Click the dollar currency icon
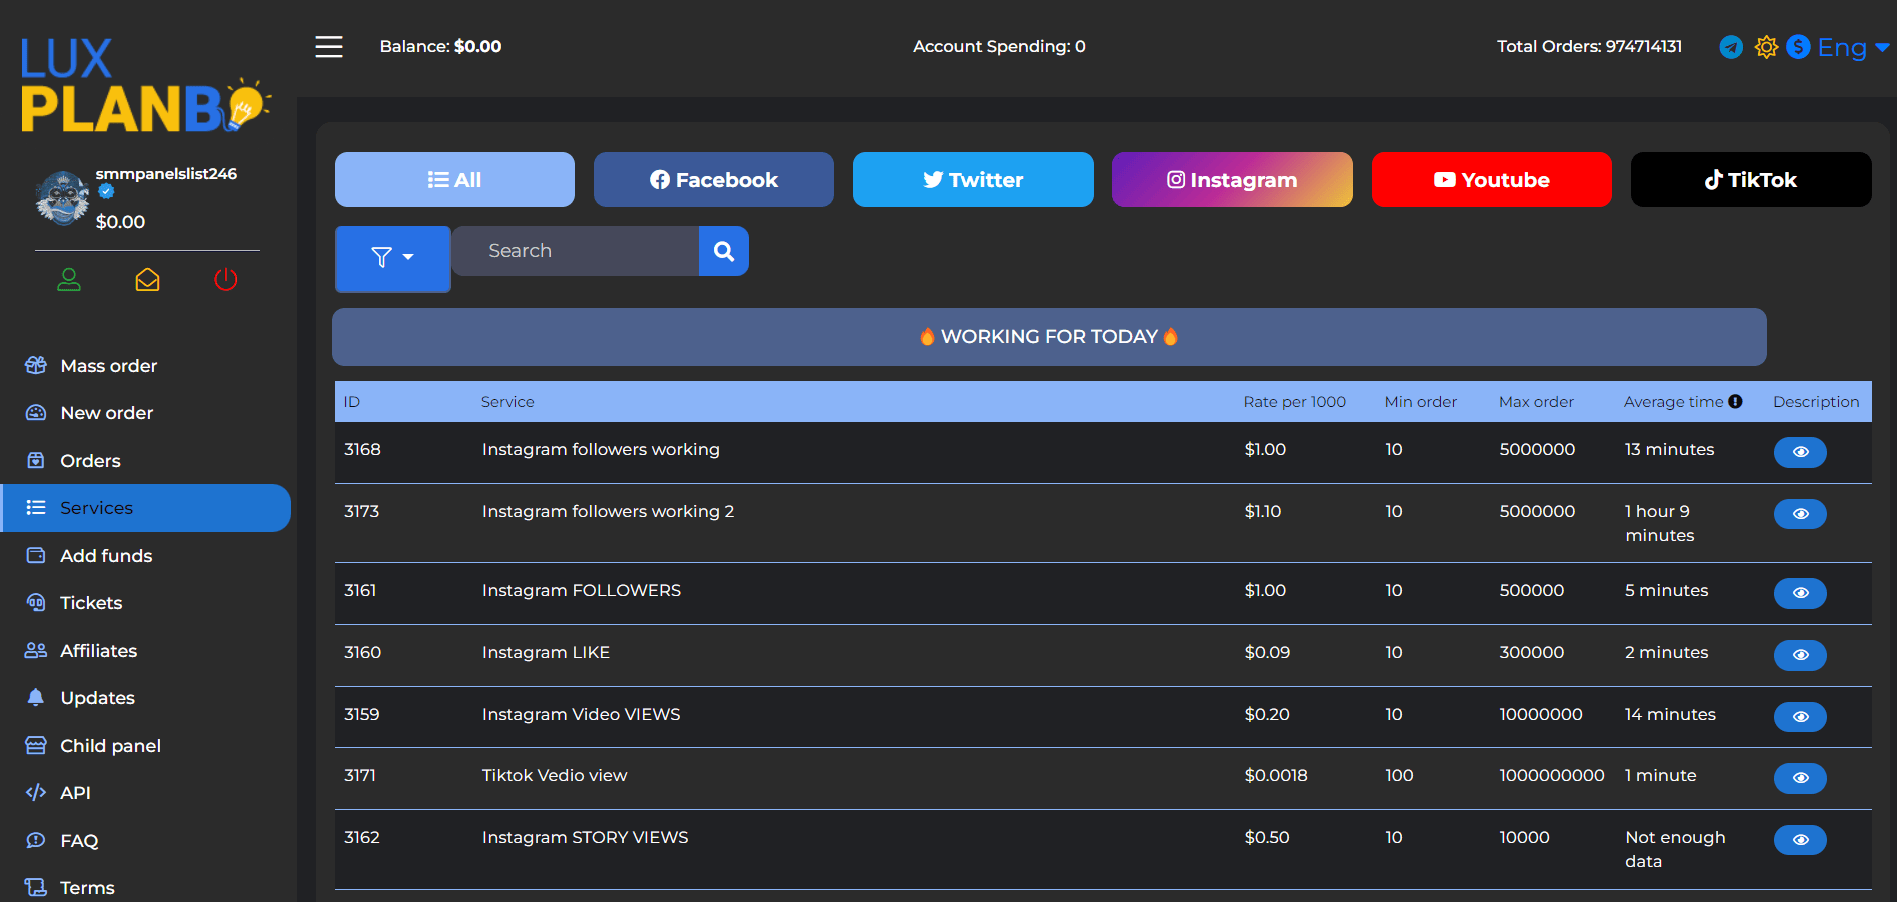1897x902 pixels. [1798, 47]
